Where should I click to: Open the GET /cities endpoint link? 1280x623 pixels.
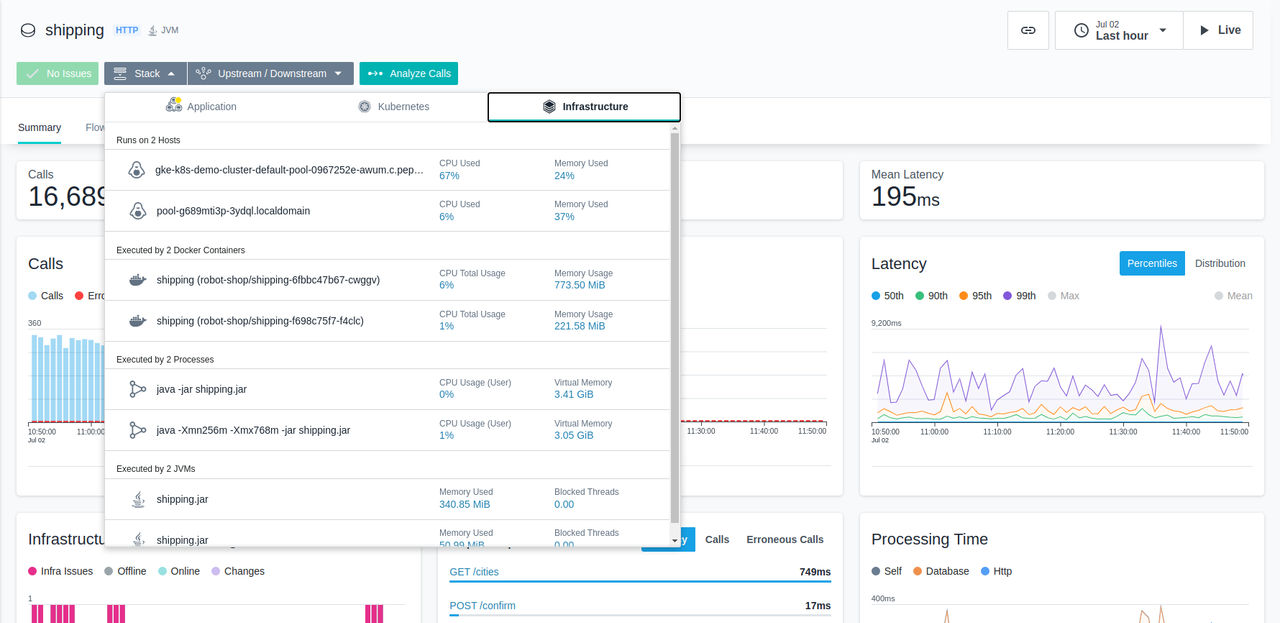pyautogui.click(x=474, y=572)
